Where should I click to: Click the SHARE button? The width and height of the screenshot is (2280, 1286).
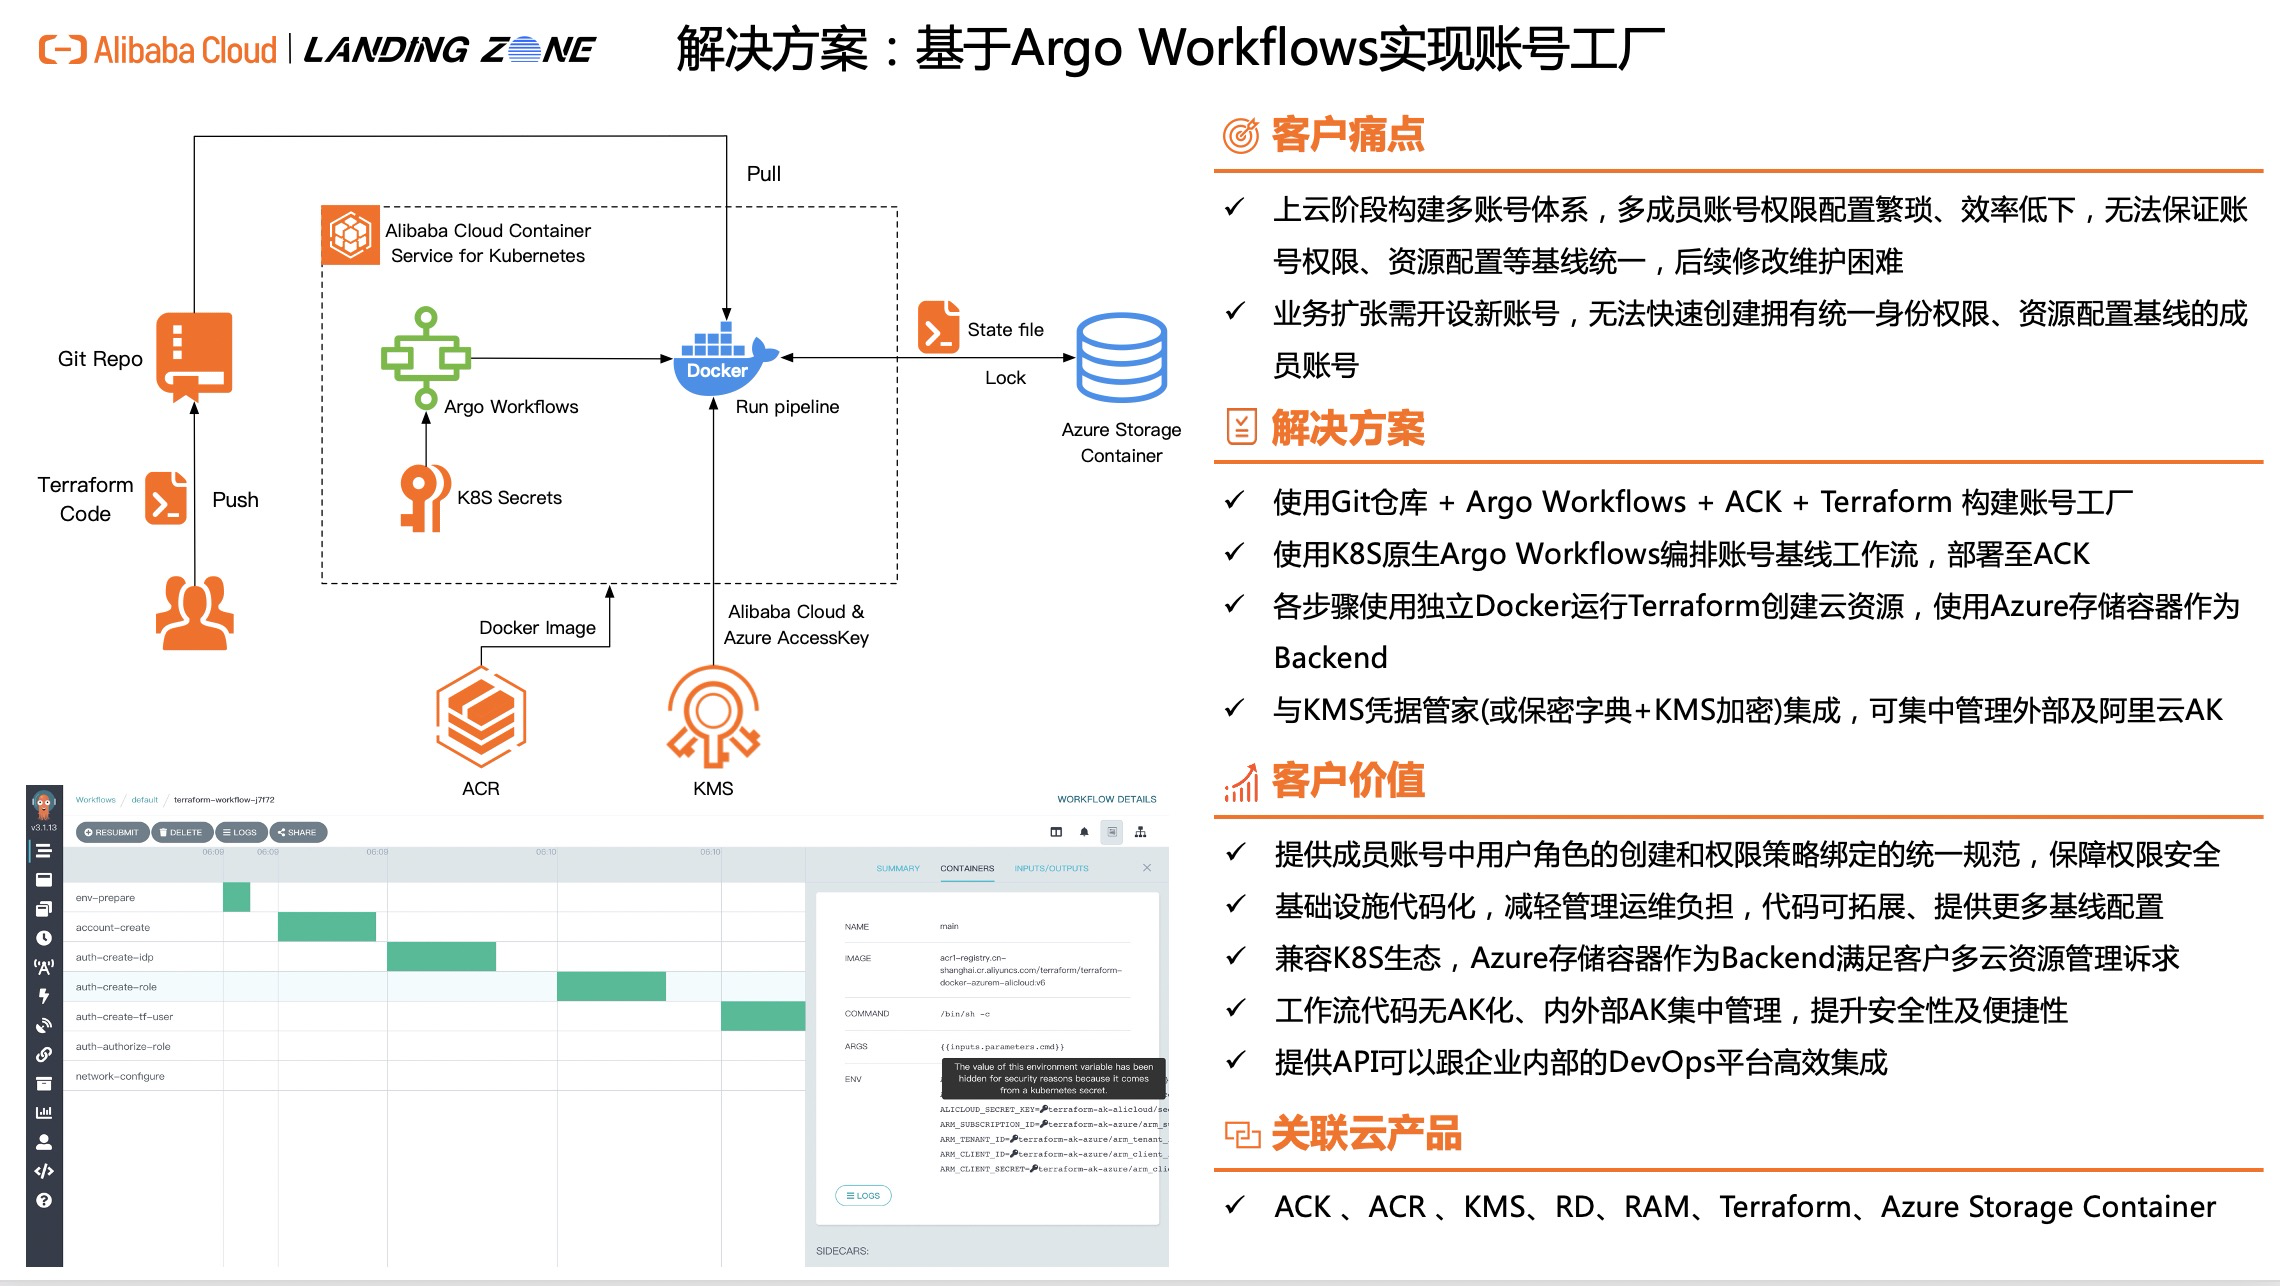coord(297,832)
